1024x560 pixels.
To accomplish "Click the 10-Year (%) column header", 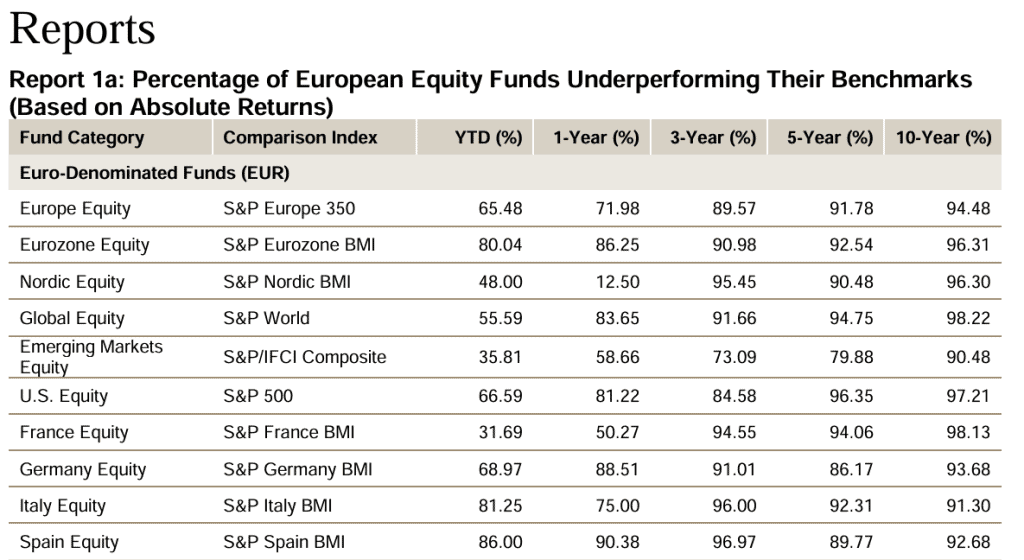I will (x=943, y=138).
